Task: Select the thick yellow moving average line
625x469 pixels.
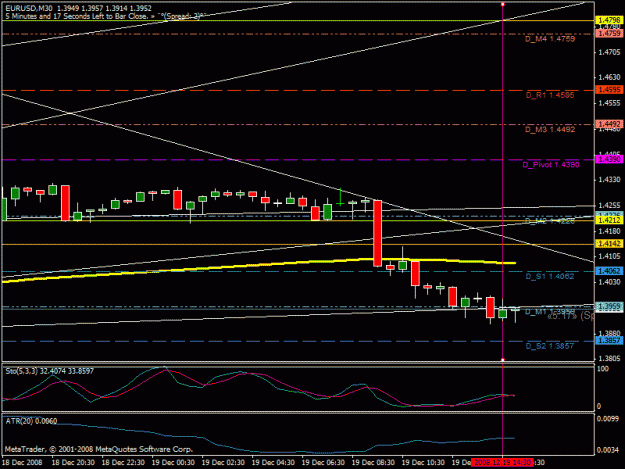Action: [259, 265]
